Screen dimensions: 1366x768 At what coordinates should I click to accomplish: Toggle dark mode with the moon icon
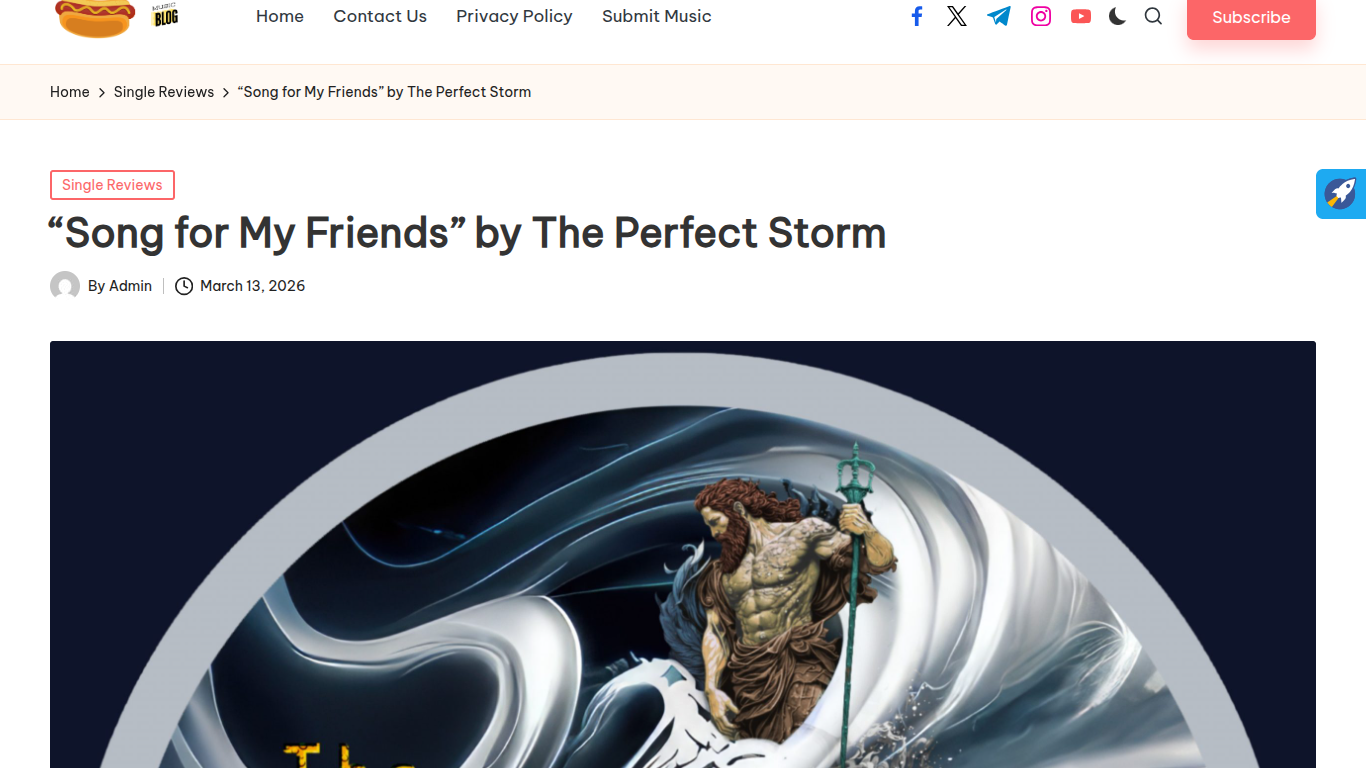coord(1118,16)
